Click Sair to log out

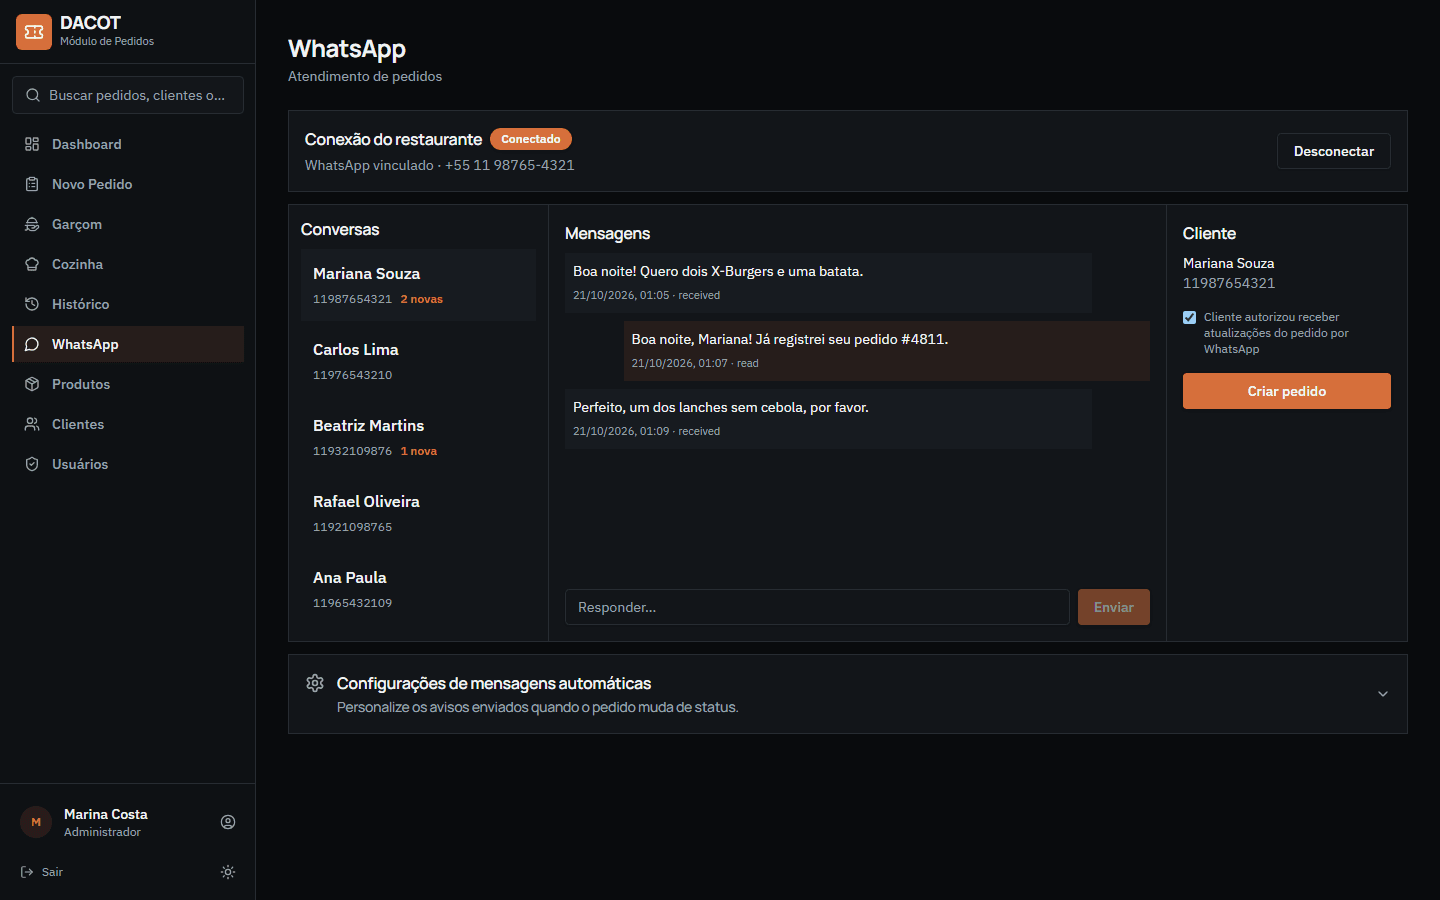[42, 872]
